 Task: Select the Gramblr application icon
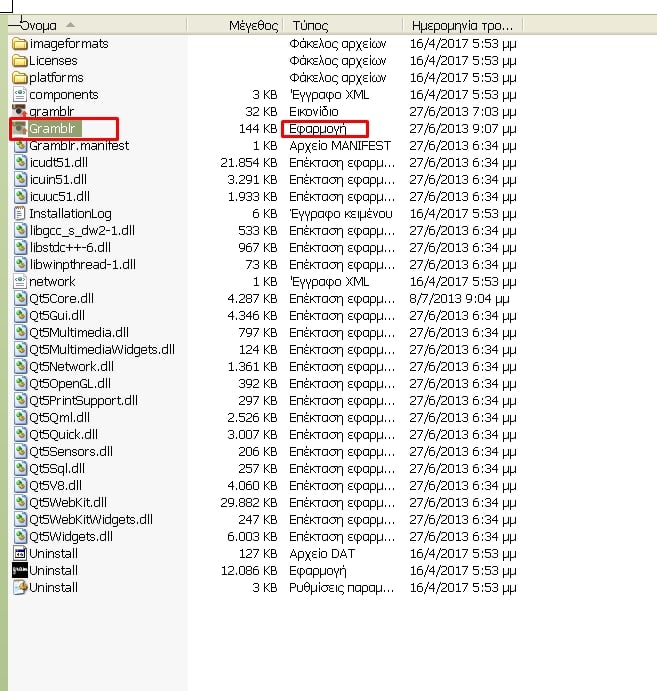[20, 129]
